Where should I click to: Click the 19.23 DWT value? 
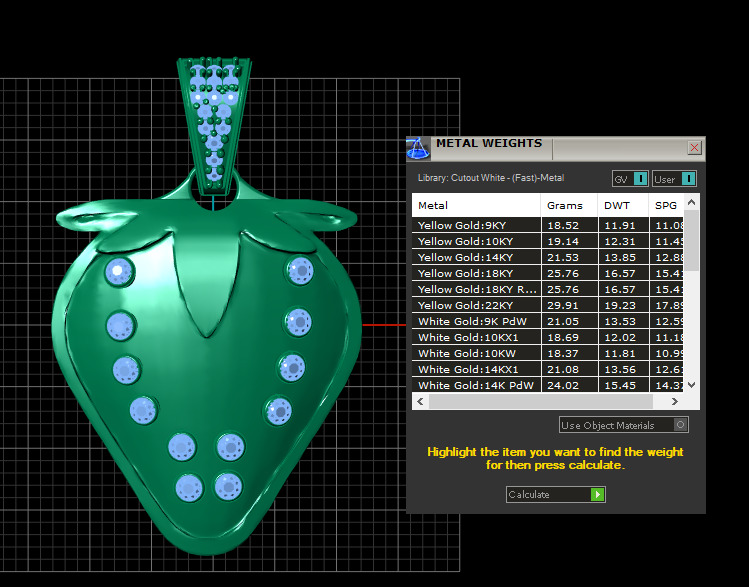(620, 305)
